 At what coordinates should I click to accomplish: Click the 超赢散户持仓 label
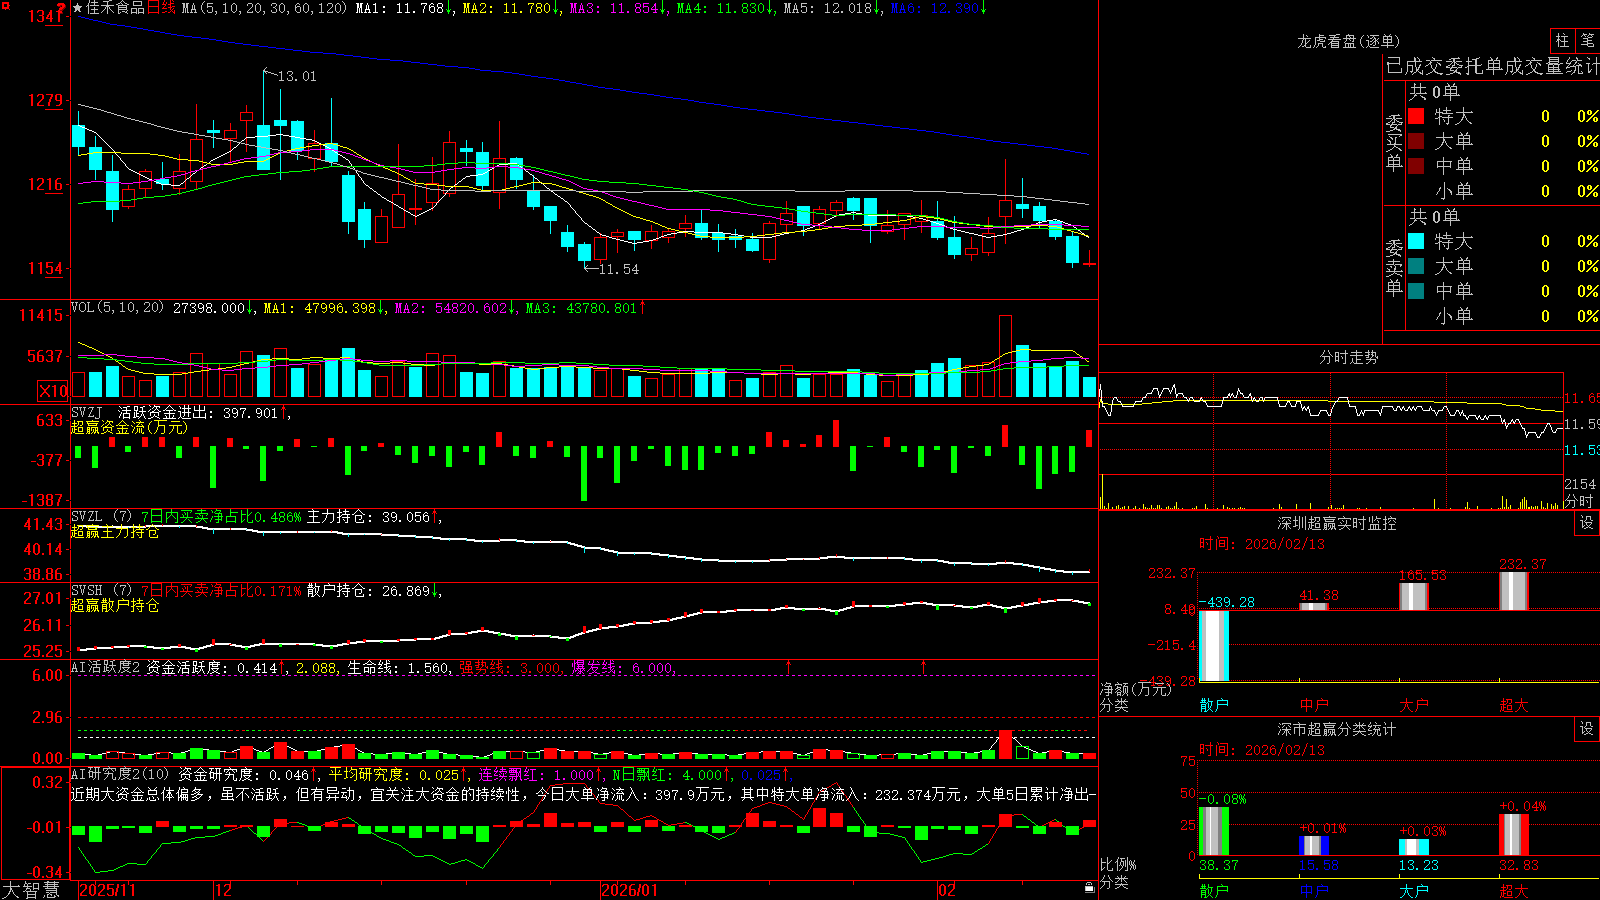[x=114, y=606]
